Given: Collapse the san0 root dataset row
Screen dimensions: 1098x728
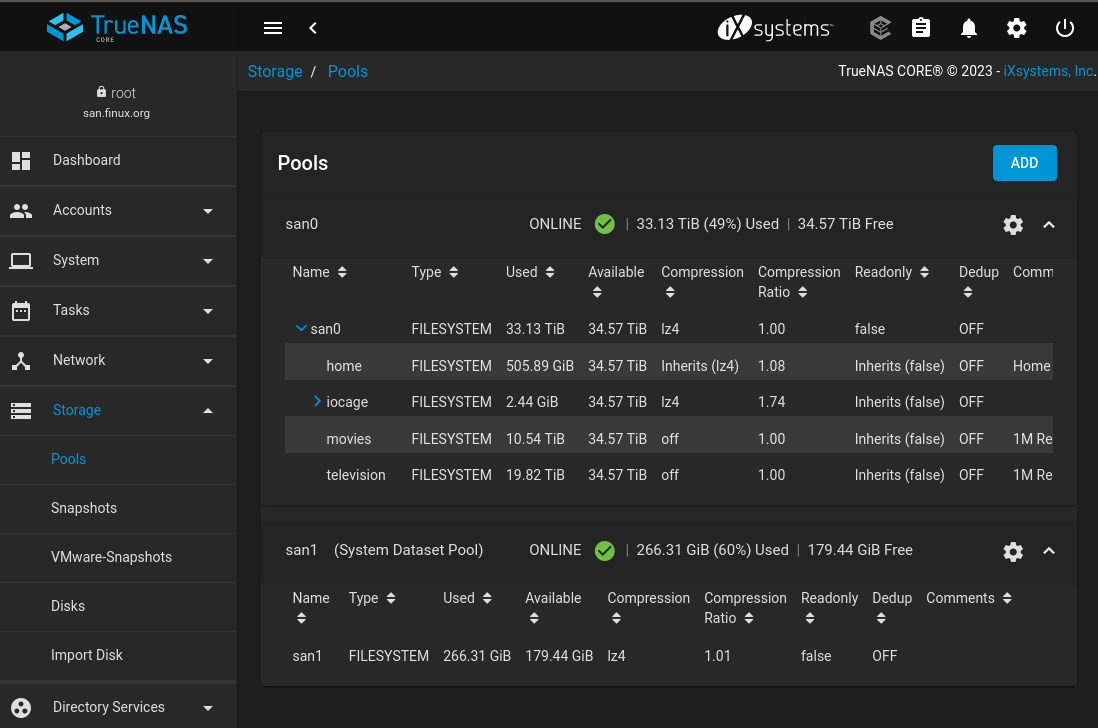Looking at the screenshot, I should (300, 328).
